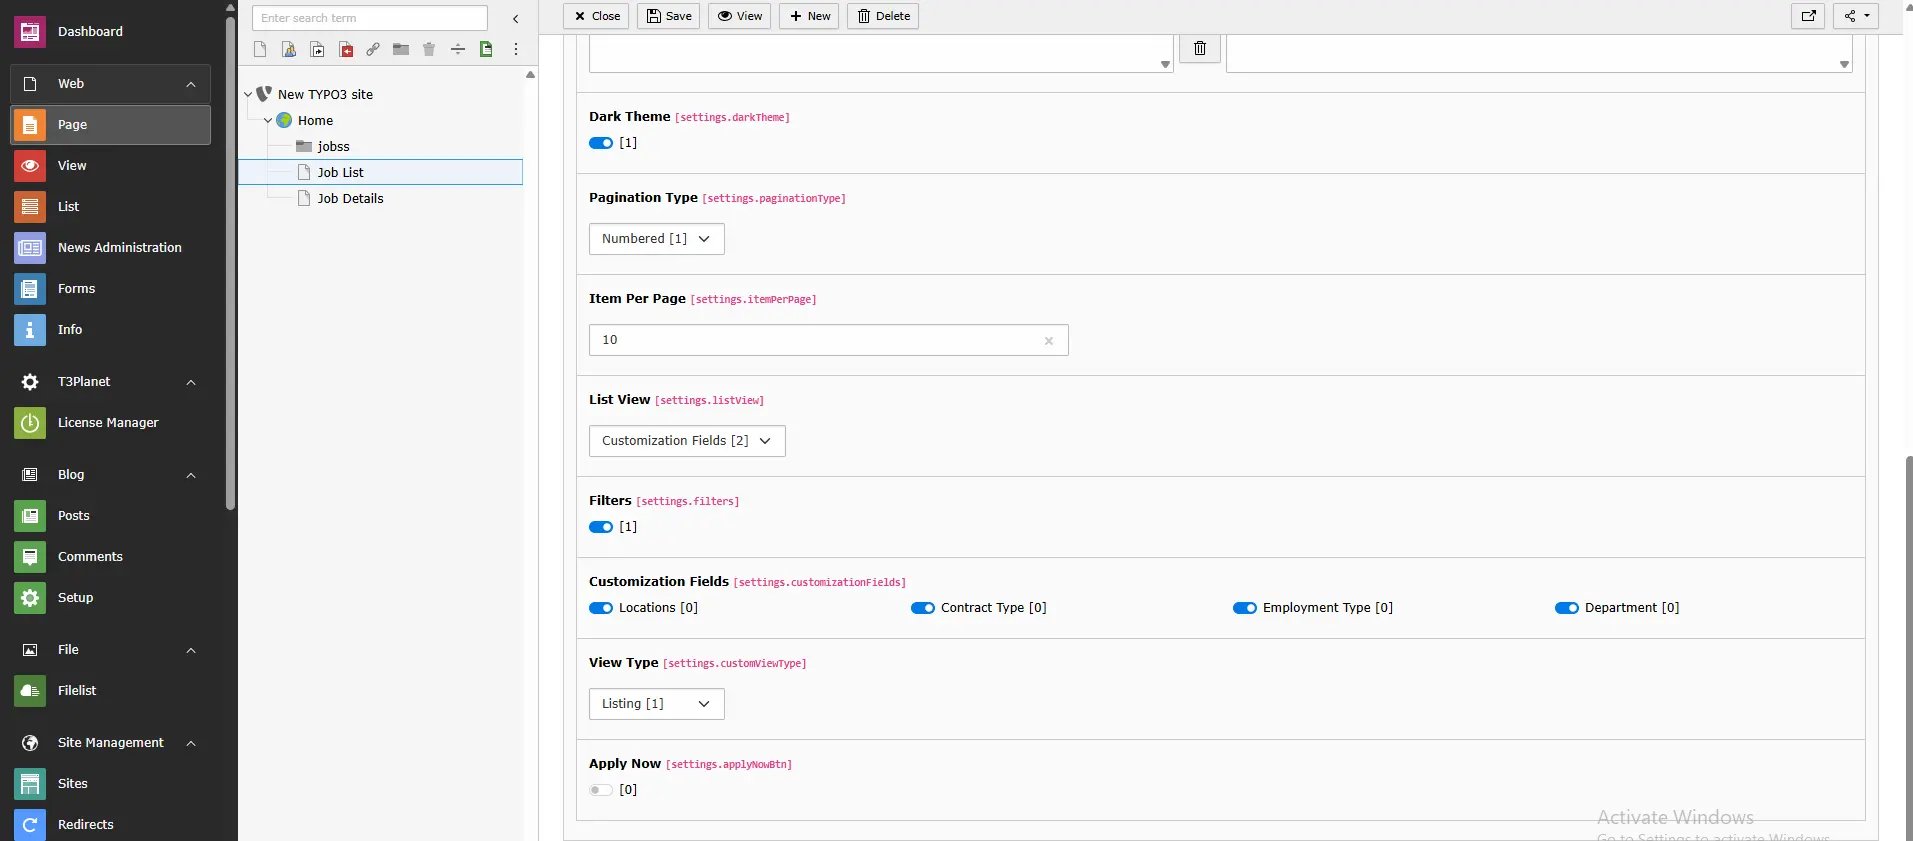Open the View Type dropdown

(x=656, y=704)
